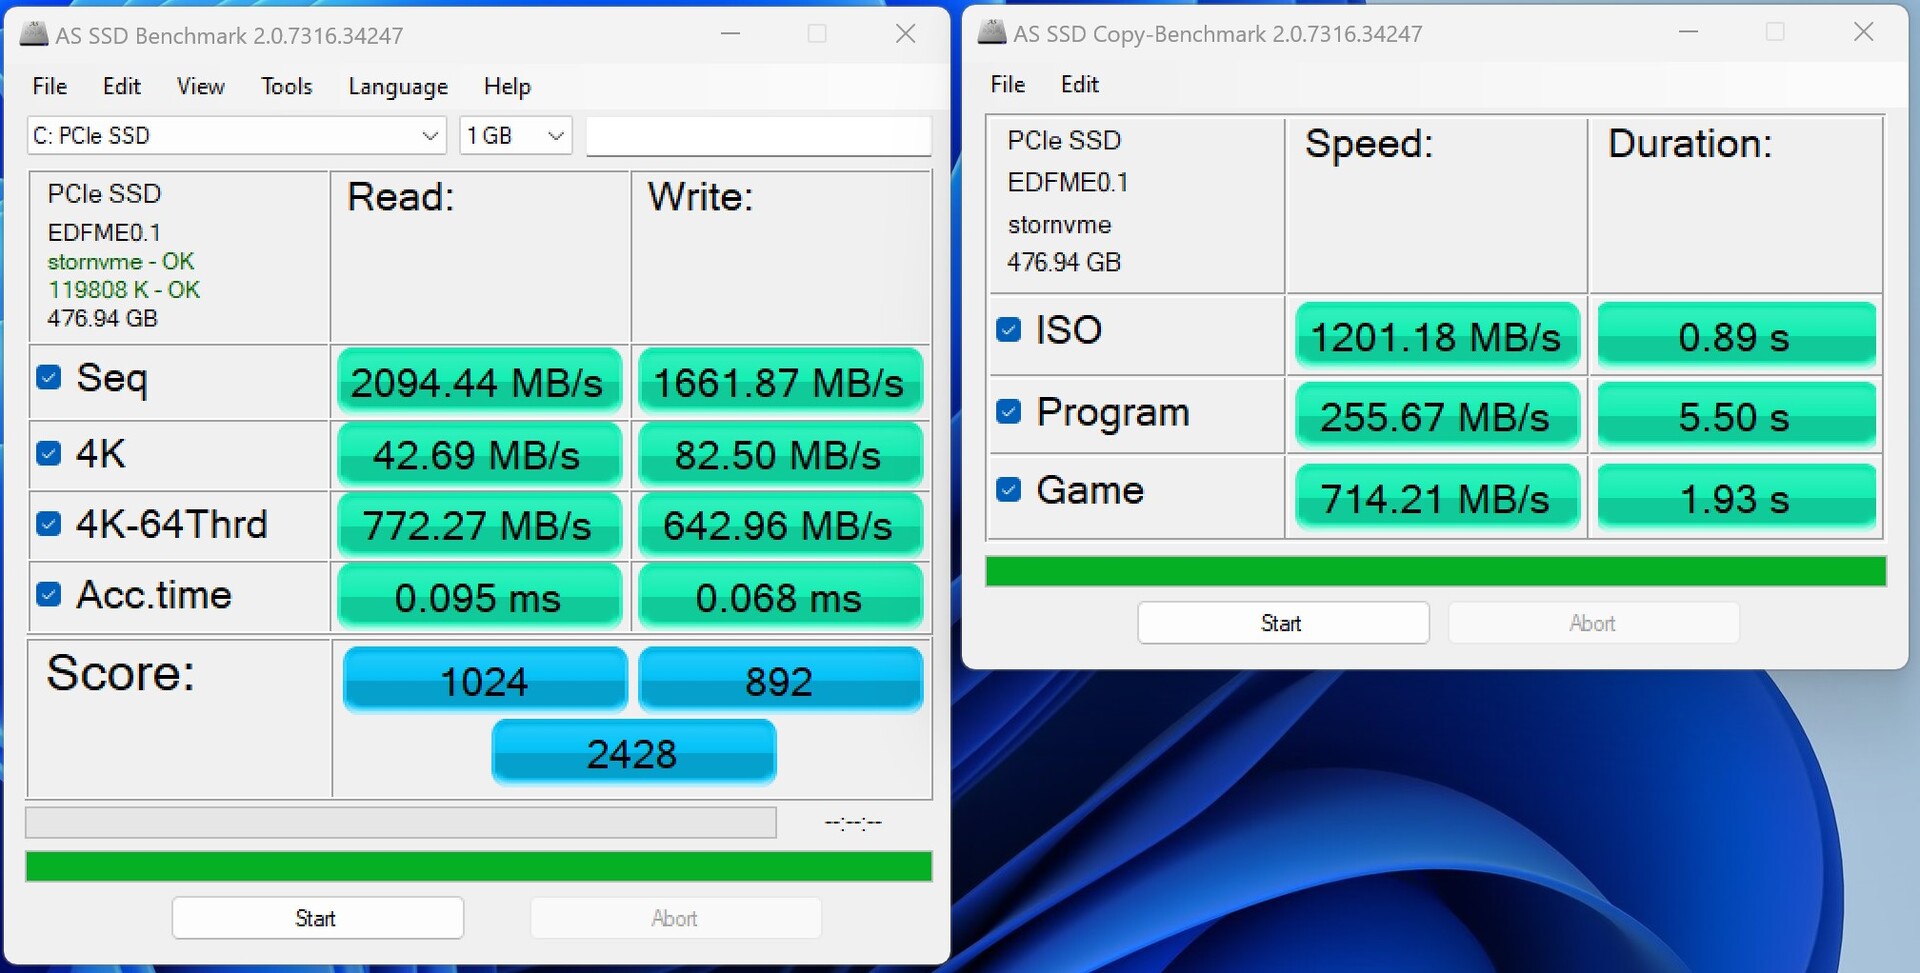Screen dimensions: 1920x973
Task: Open Edit menu in Copy-Benchmark window
Action: (1079, 85)
